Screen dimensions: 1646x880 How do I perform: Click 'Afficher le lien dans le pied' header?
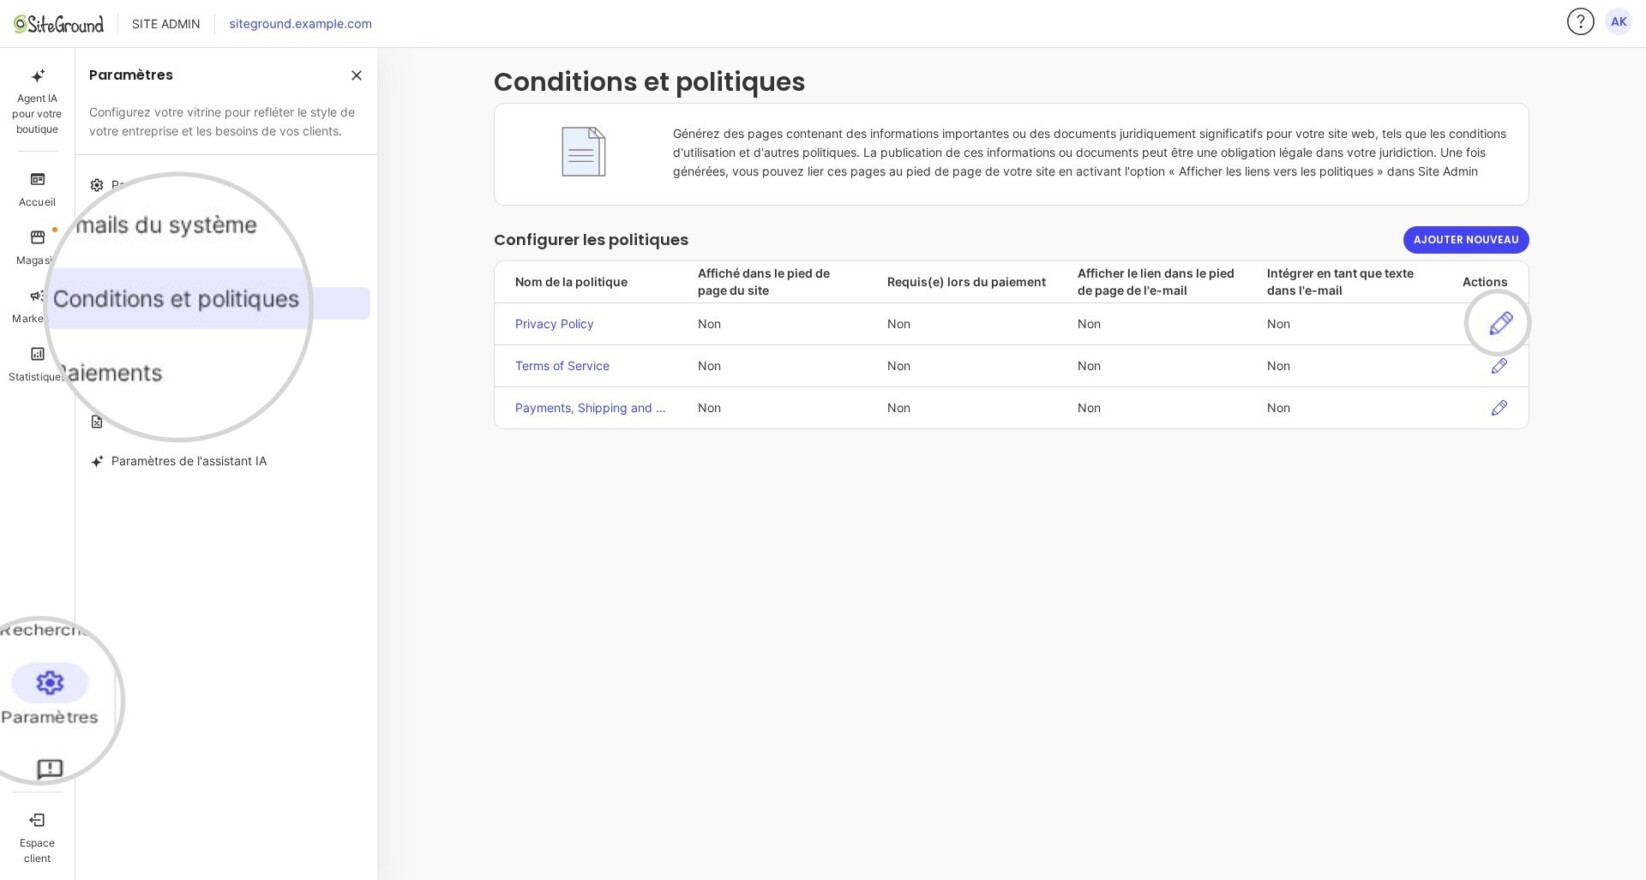1155,282
